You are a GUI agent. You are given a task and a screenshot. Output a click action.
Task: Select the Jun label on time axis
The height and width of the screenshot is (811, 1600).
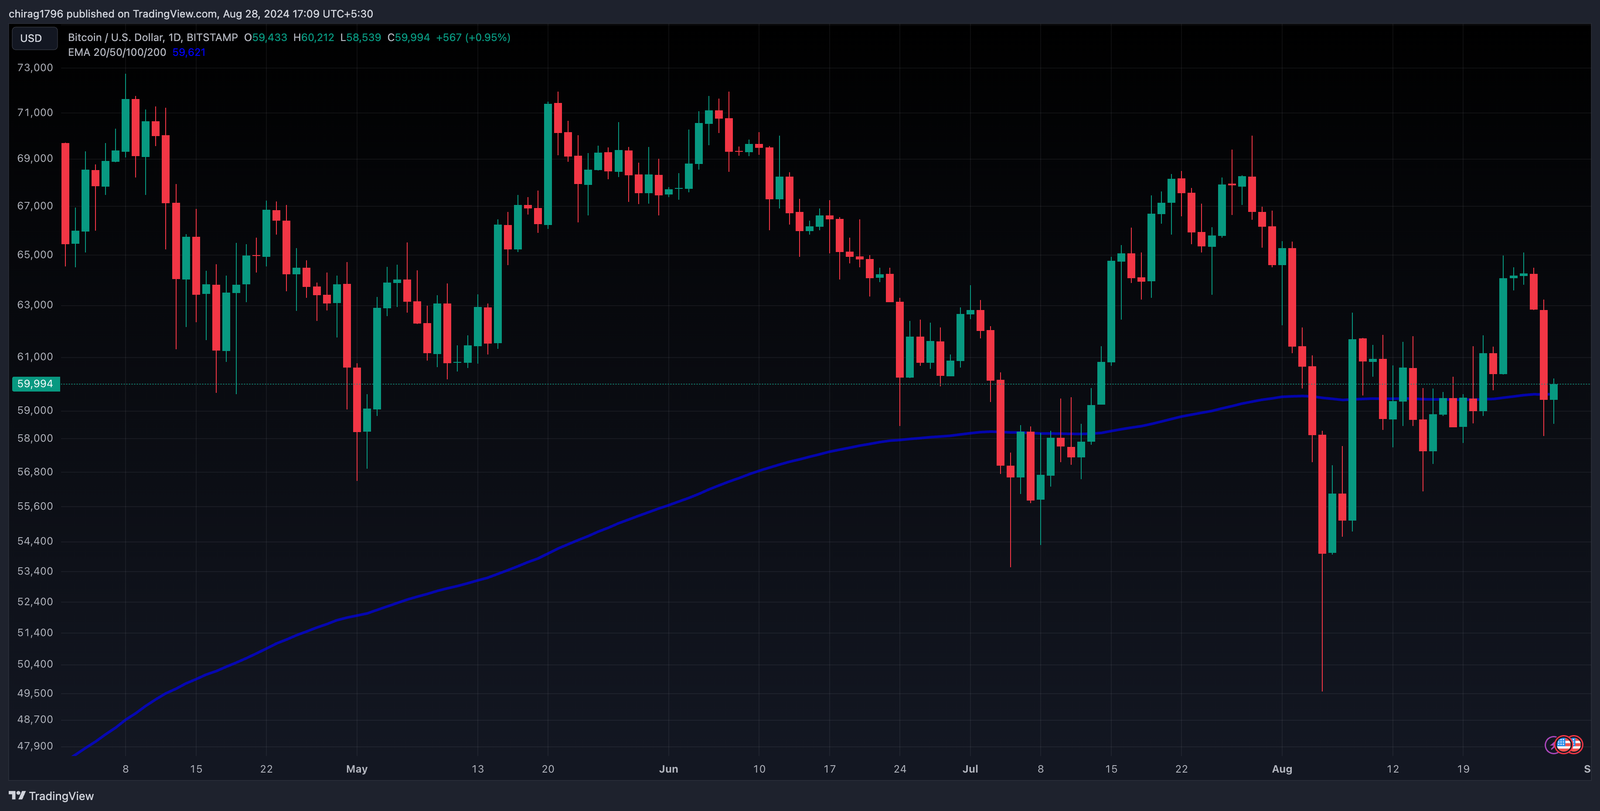coord(669,769)
